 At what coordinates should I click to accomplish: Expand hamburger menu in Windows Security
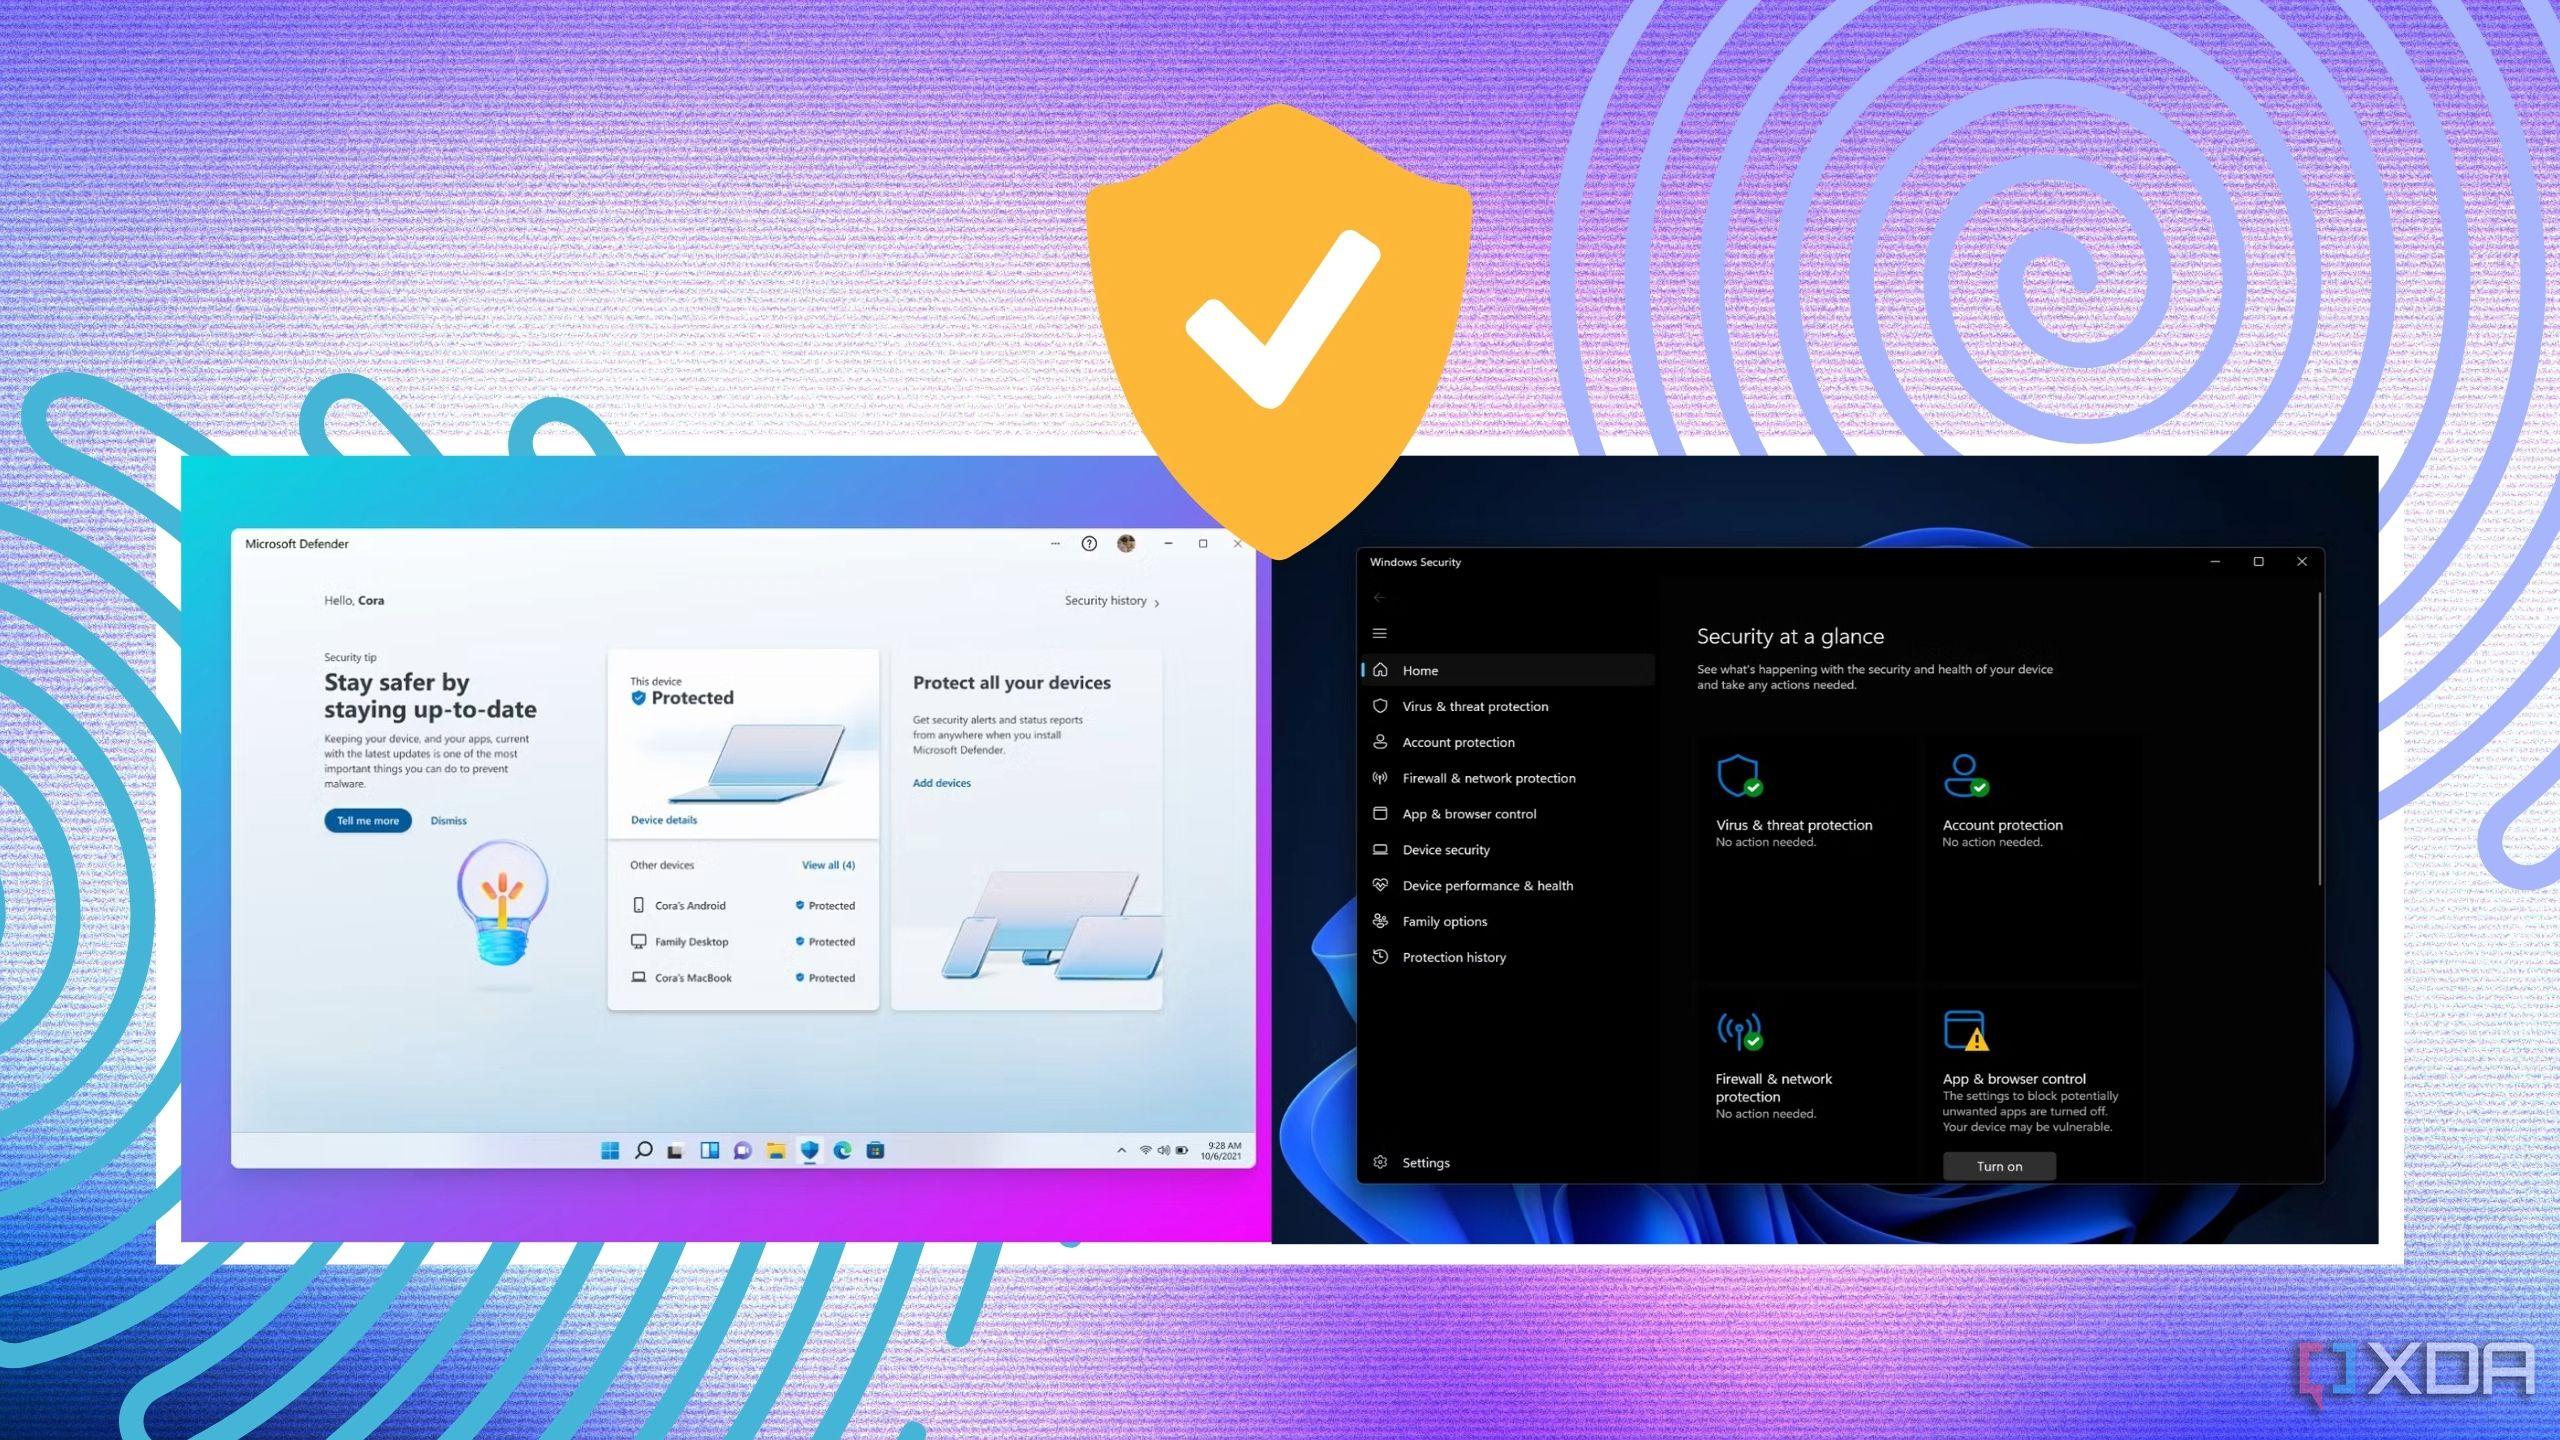click(x=1380, y=633)
